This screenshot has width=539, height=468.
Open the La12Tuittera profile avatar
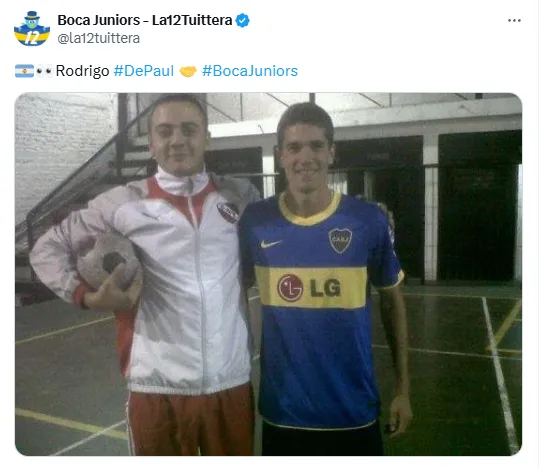(32, 29)
